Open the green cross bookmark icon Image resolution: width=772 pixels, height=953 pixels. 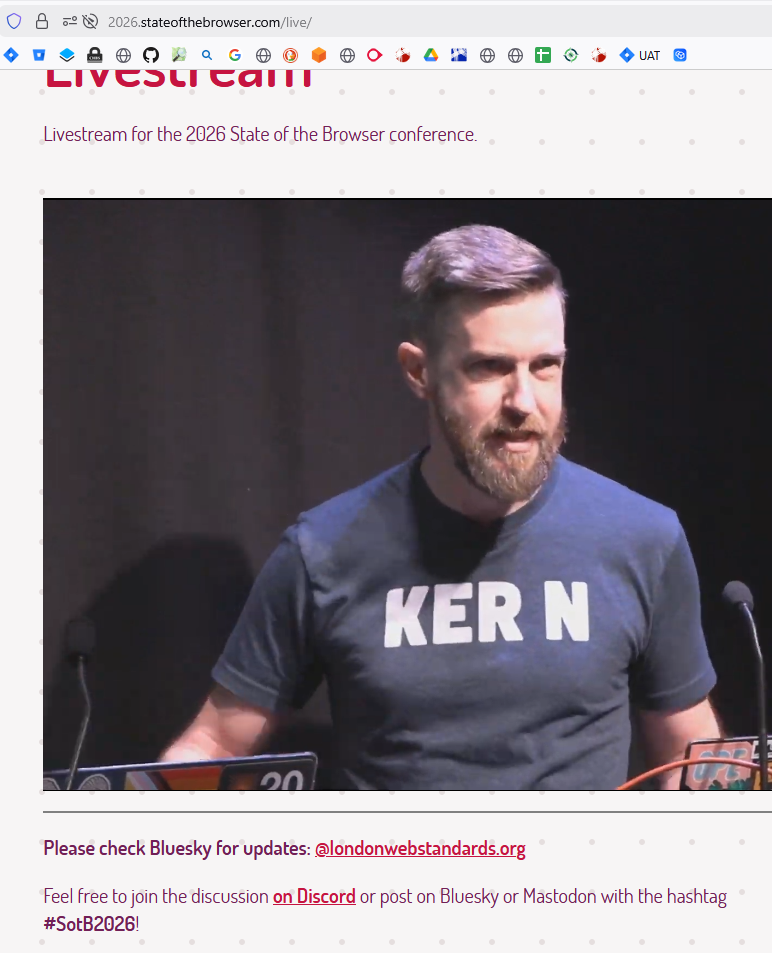(543, 55)
